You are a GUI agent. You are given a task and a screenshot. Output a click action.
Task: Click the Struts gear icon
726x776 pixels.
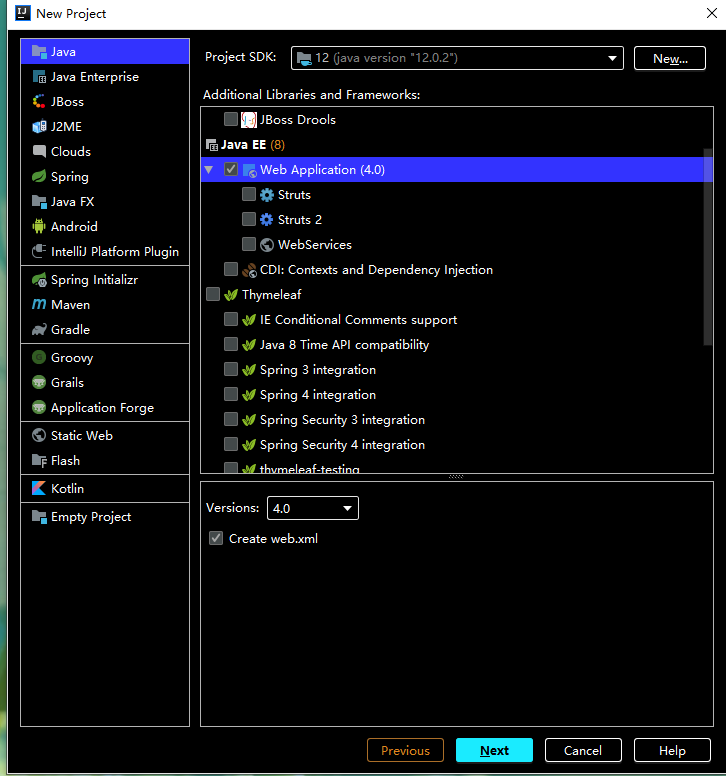tap(267, 195)
